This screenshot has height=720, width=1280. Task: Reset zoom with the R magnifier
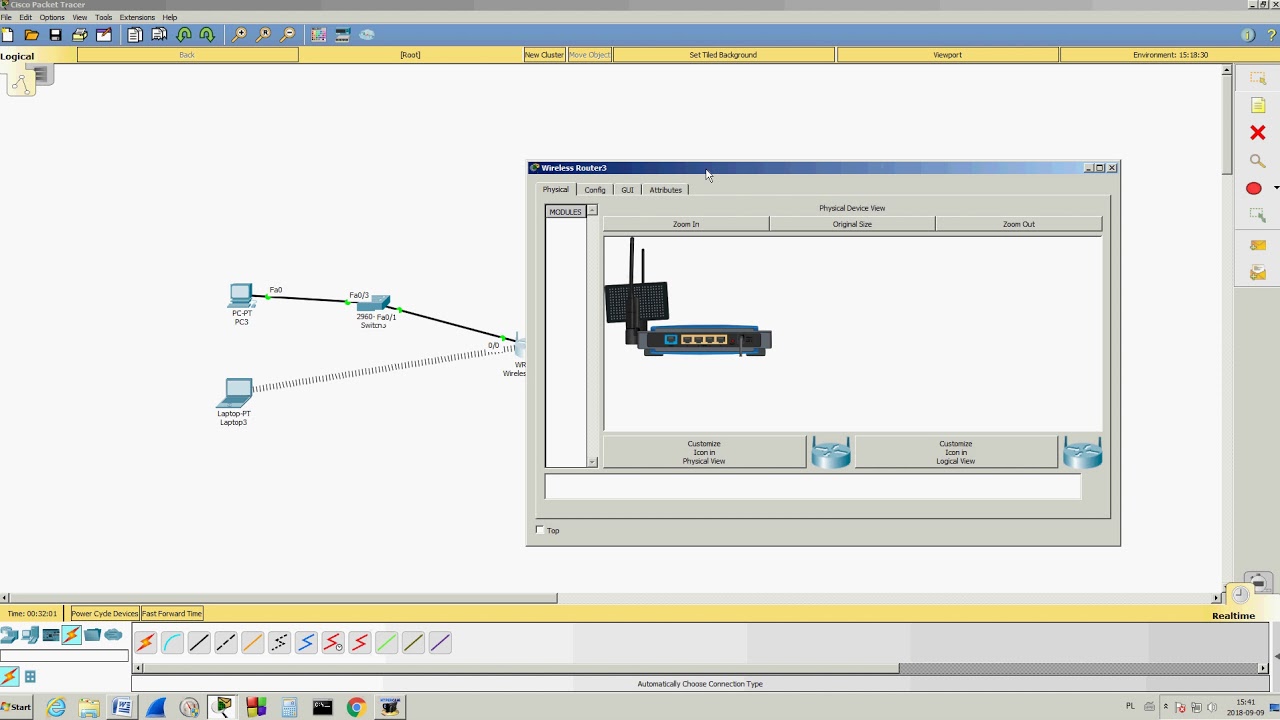pos(264,35)
